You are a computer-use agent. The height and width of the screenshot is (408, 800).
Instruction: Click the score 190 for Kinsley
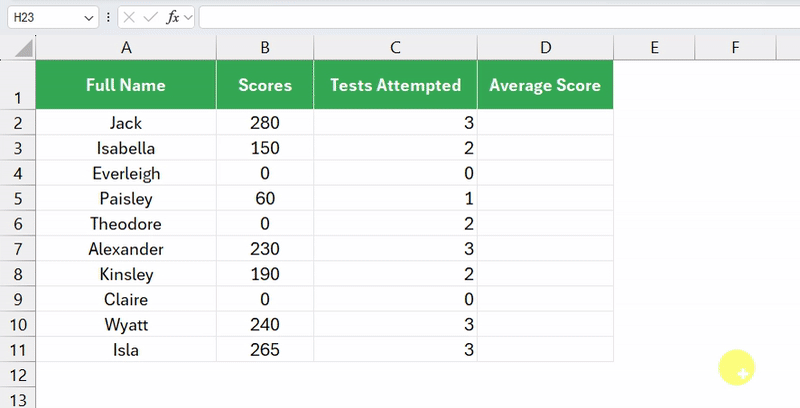click(x=265, y=274)
